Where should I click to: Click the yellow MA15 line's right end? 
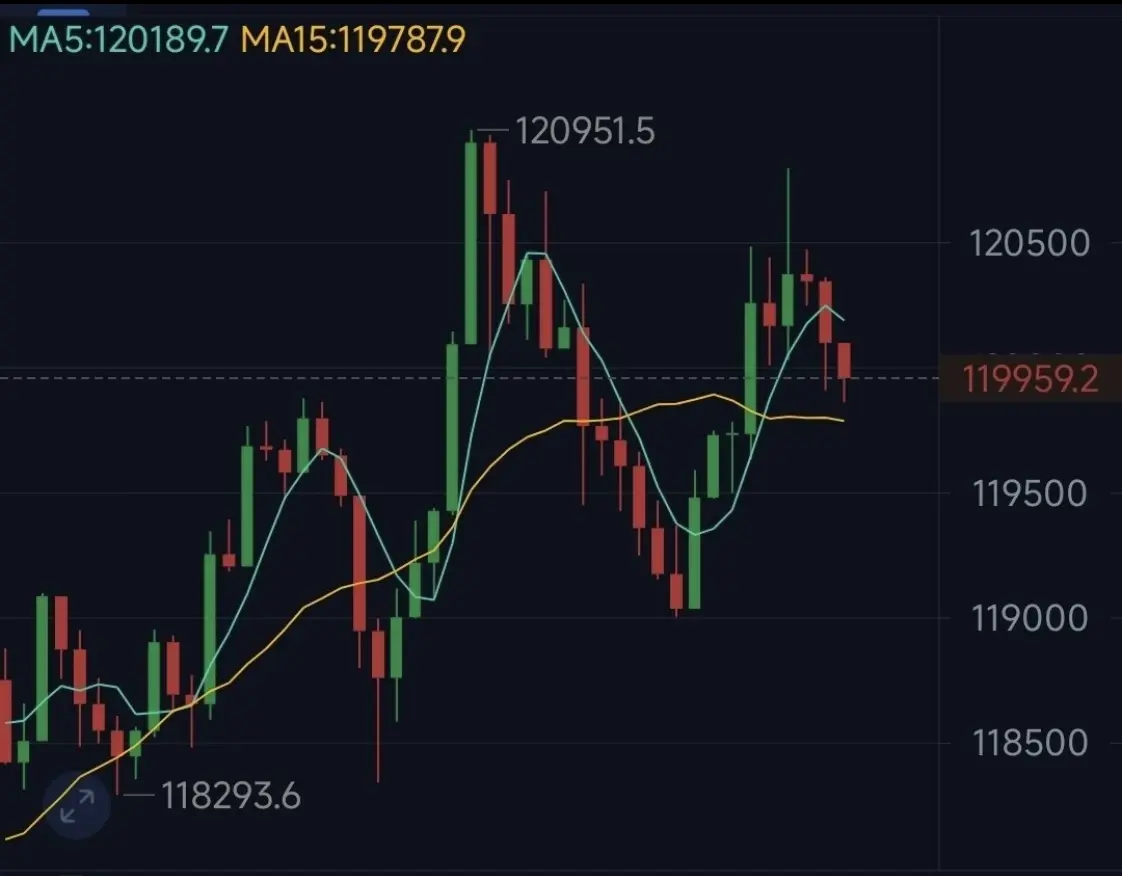(x=842, y=420)
